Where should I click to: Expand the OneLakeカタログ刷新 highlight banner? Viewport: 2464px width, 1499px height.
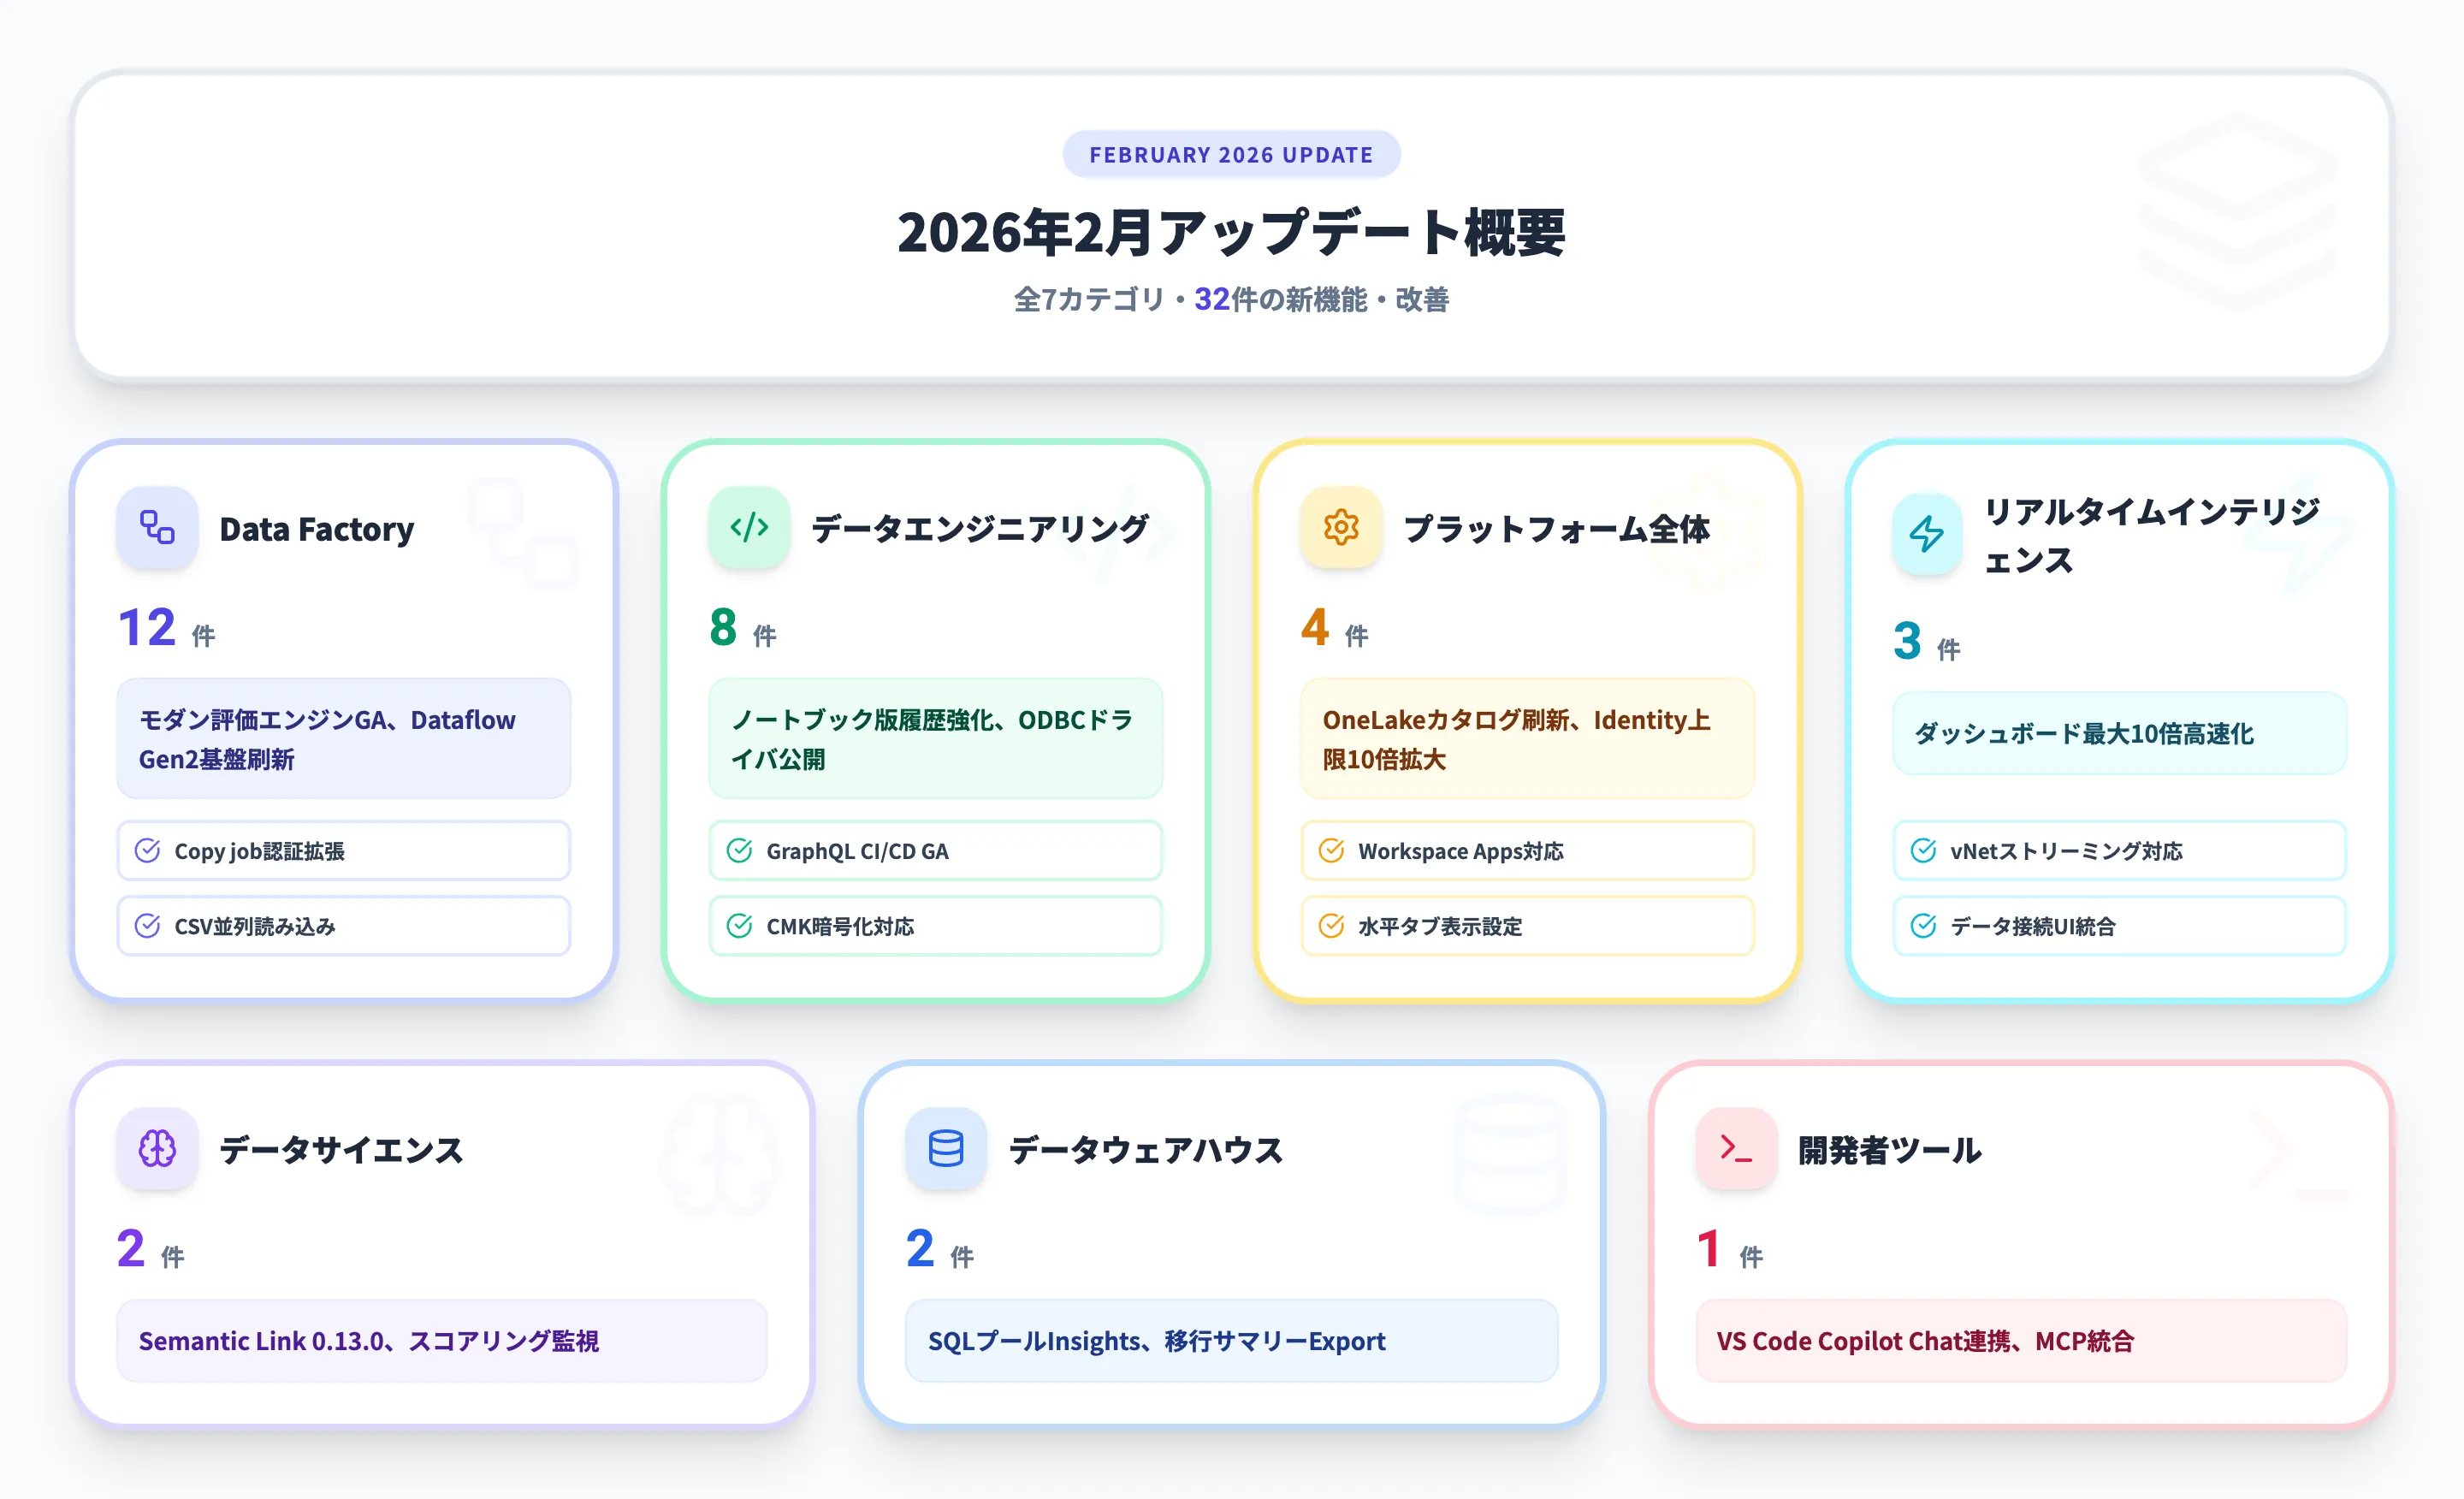point(1526,739)
